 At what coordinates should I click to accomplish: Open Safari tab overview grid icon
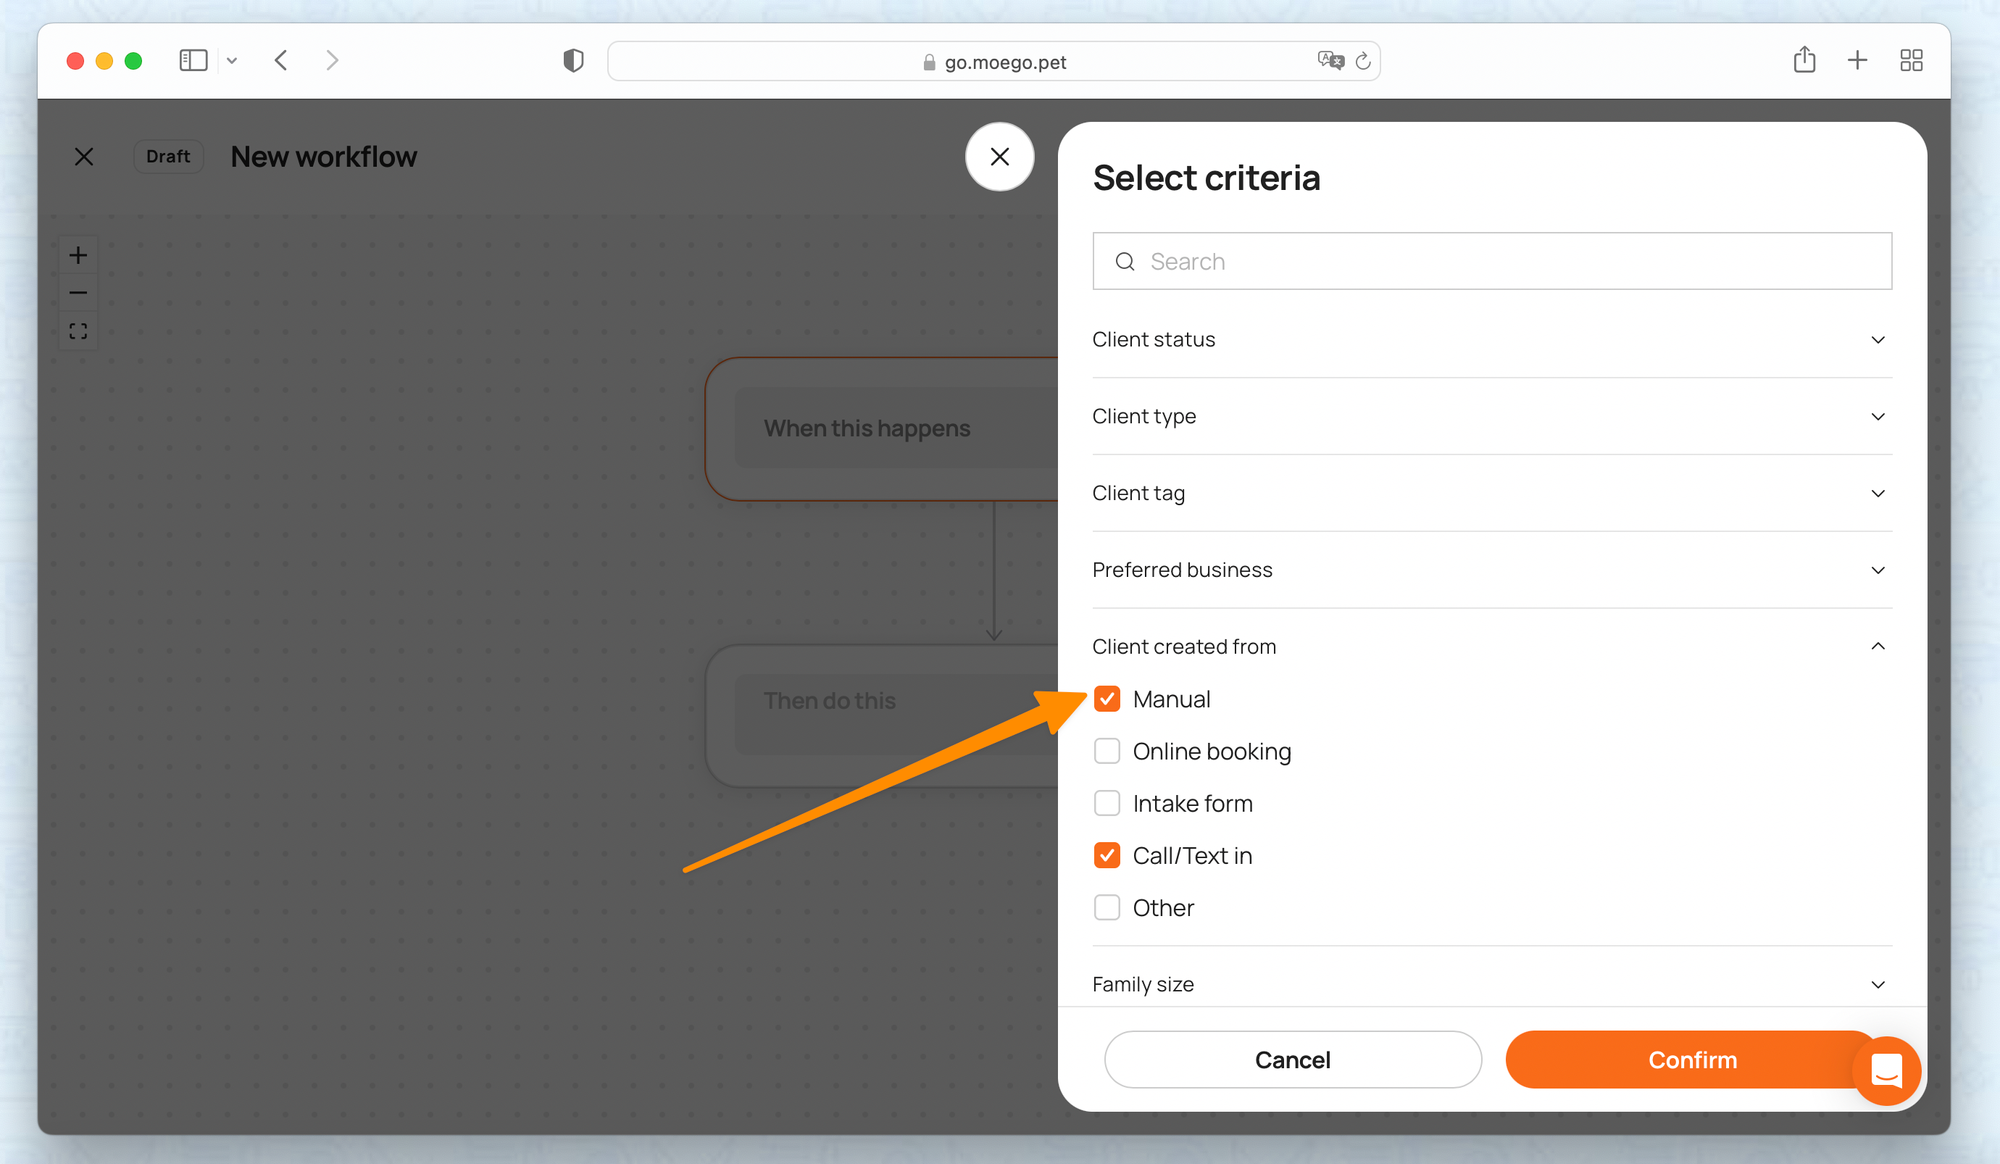coord(1911,60)
